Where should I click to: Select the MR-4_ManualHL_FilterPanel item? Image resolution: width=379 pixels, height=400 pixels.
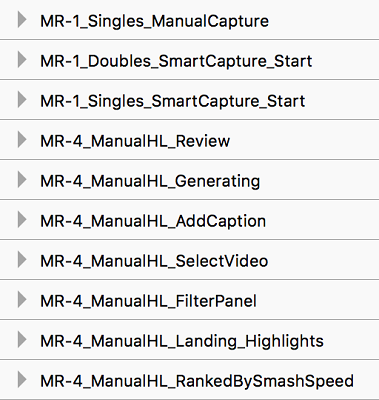(x=189, y=300)
